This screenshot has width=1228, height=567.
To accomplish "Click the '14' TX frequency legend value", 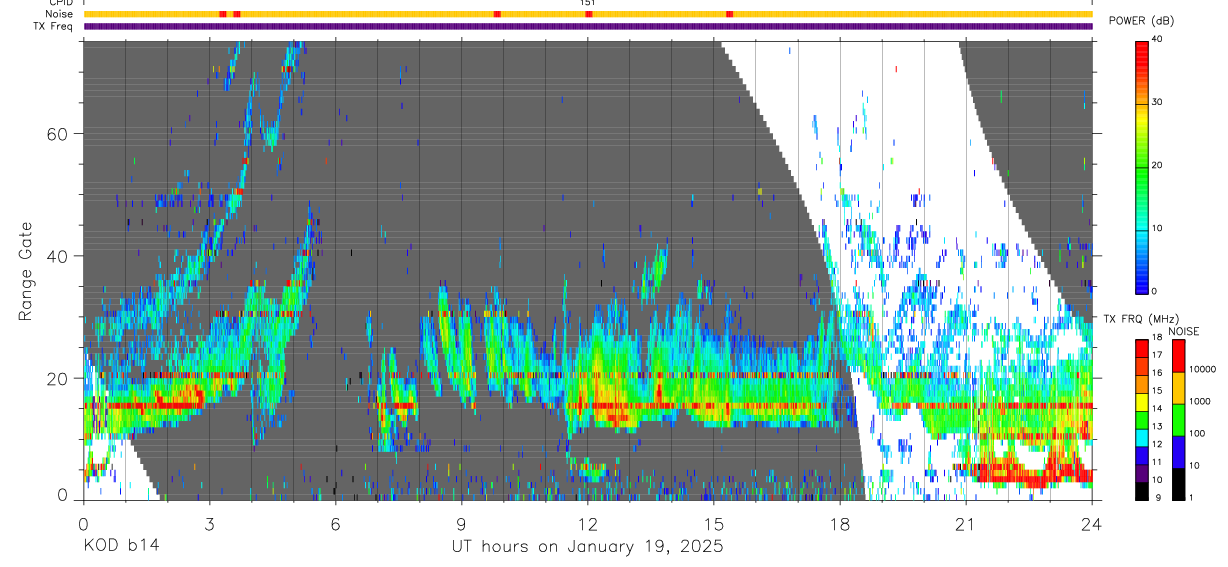I will [x=1159, y=409].
